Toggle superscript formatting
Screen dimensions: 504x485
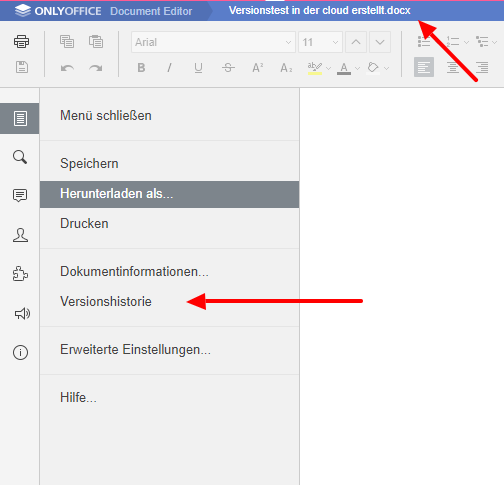tap(257, 68)
